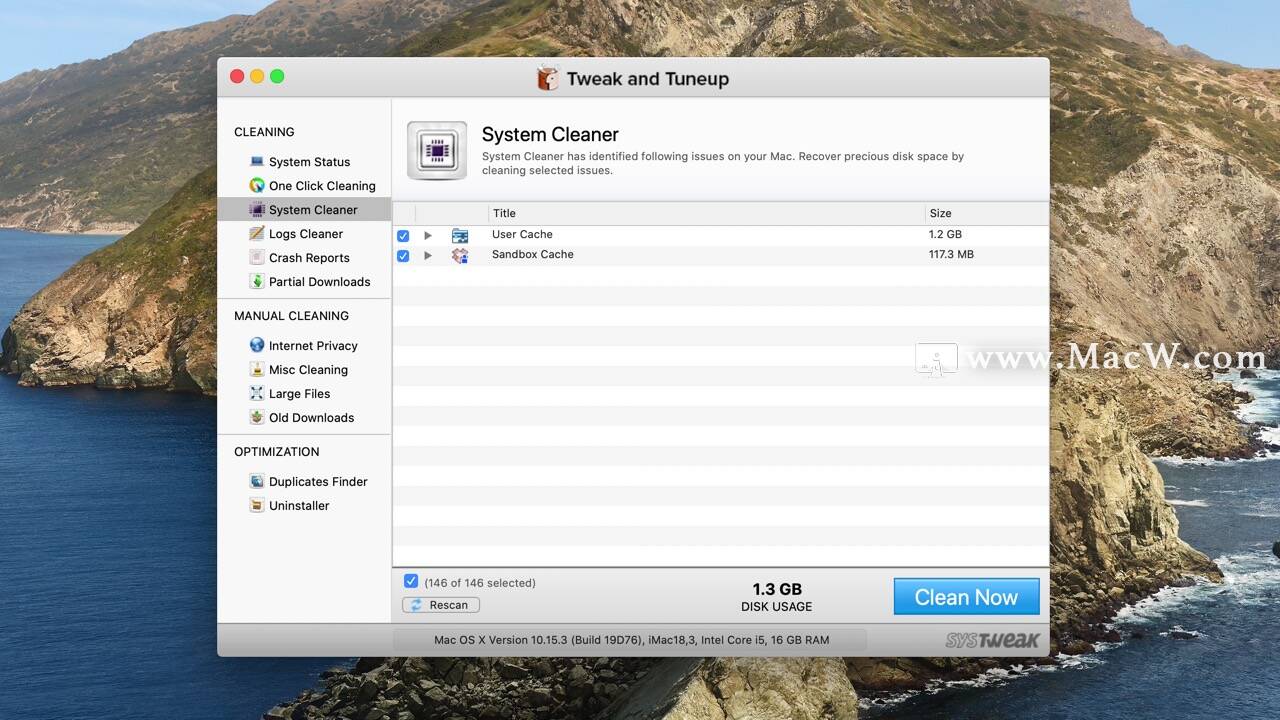Open Partial Downloads section
The height and width of the screenshot is (720, 1280).
[319, 282]
